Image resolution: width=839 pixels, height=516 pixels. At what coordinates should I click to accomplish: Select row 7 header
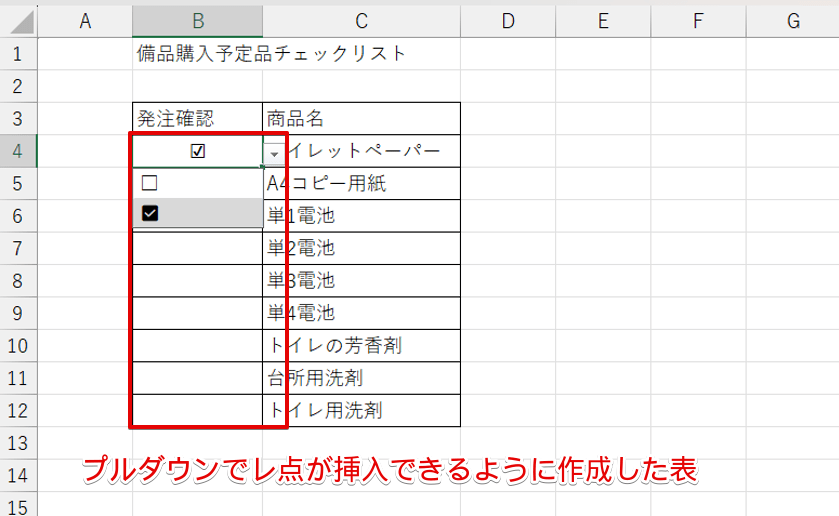[x=18, y=248]
